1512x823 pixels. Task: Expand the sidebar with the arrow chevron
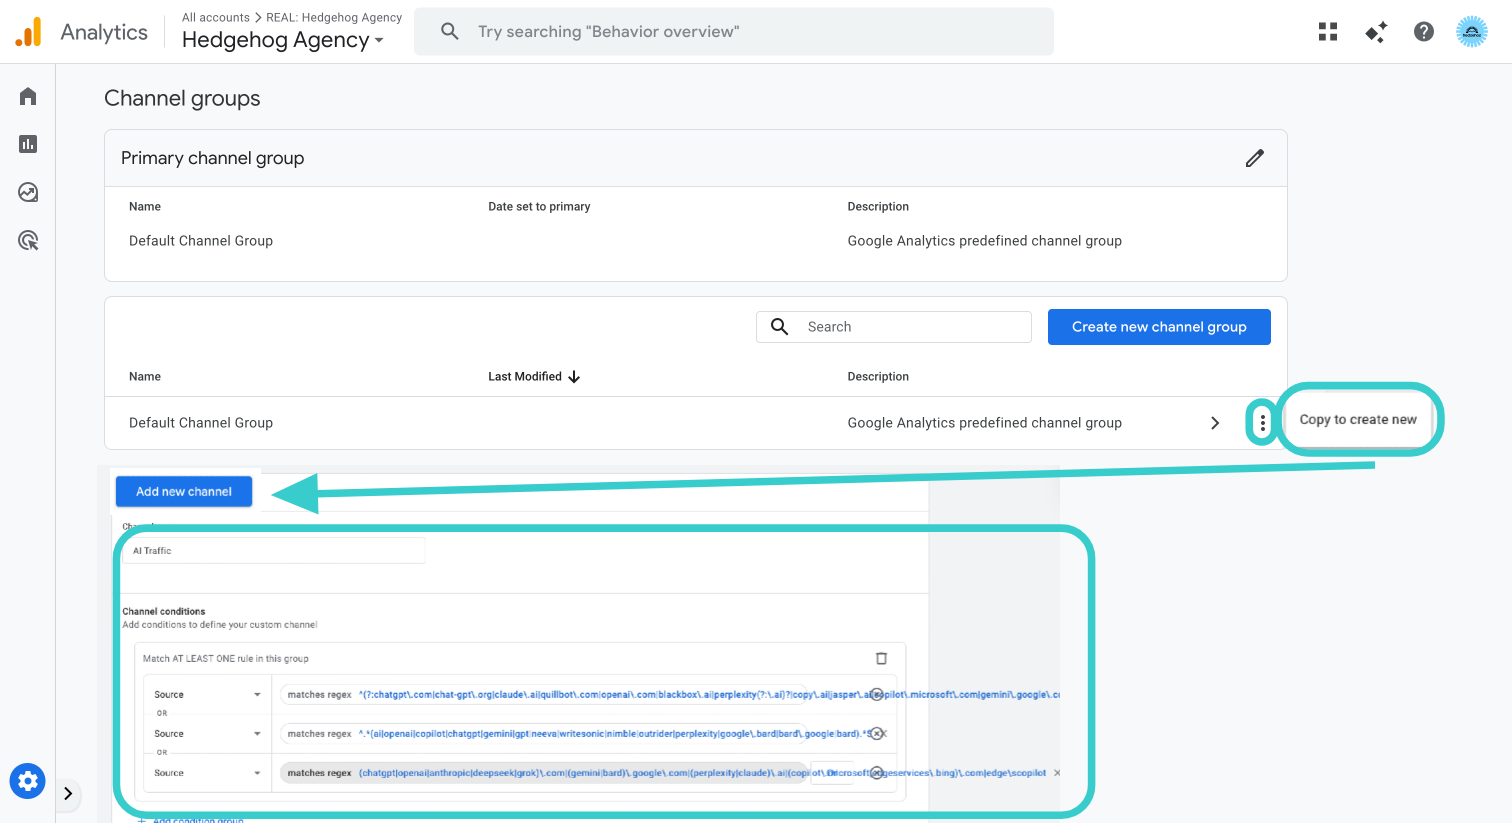pyautogui.click(x=68, y=794)
